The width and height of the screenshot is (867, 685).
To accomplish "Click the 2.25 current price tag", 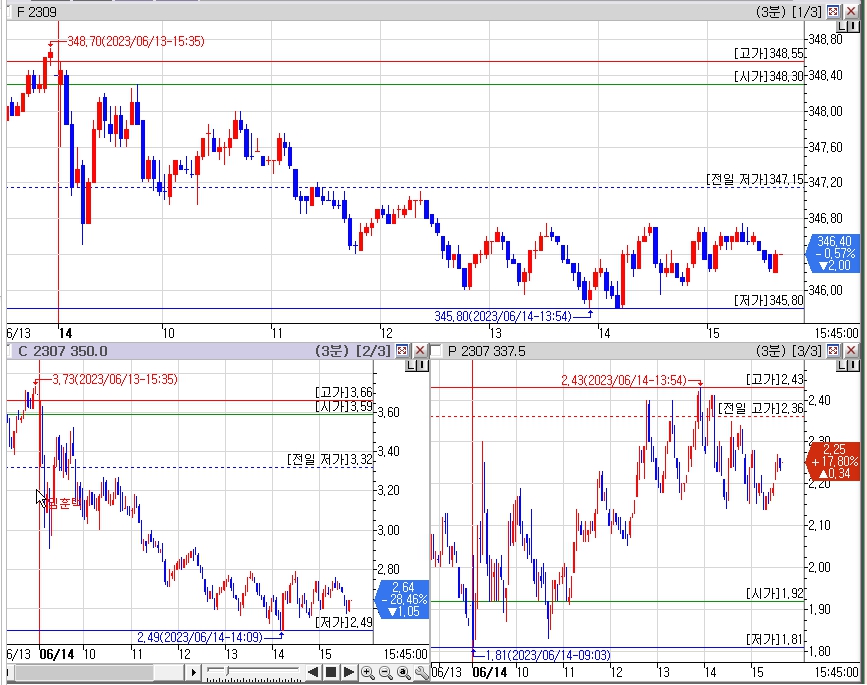I will pyautogui.click(x=834, y=461).
